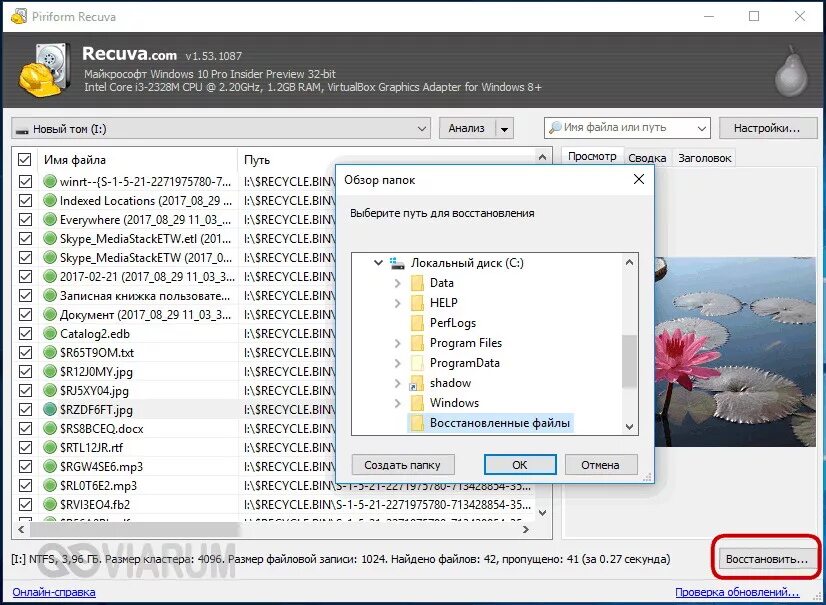Click the folder icon of Восстановленные файлы
The height and width of the screenshot is (605, 826).
tap(417, 423)
